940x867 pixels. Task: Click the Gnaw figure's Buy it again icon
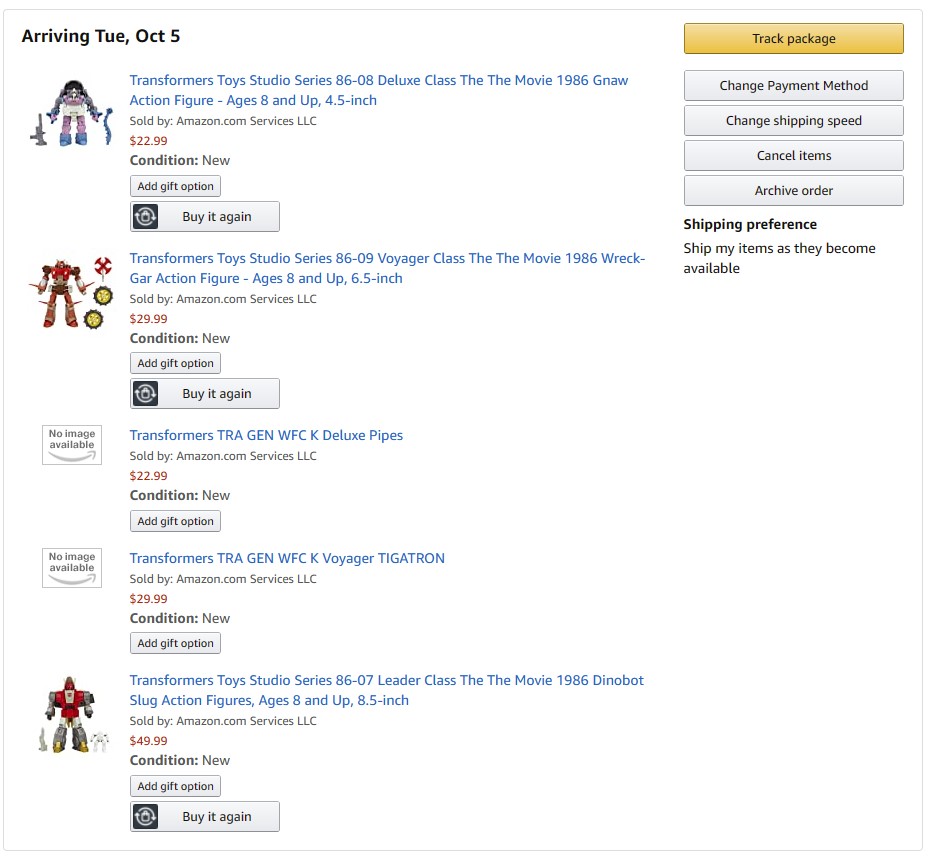click(x=146, y=217)
